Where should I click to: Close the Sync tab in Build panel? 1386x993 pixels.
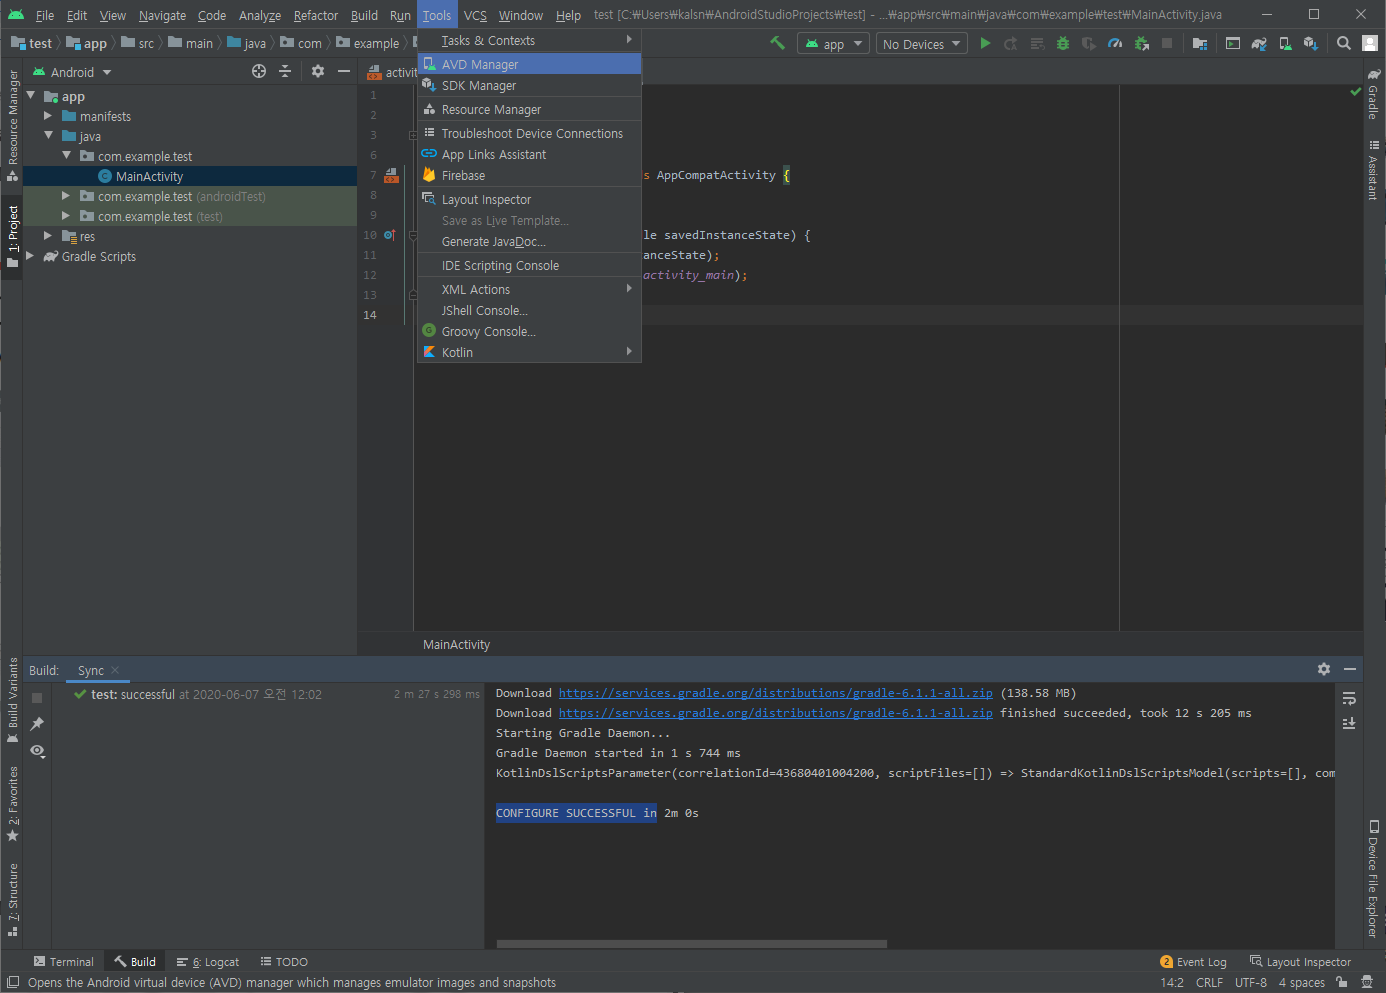(115, 670)
